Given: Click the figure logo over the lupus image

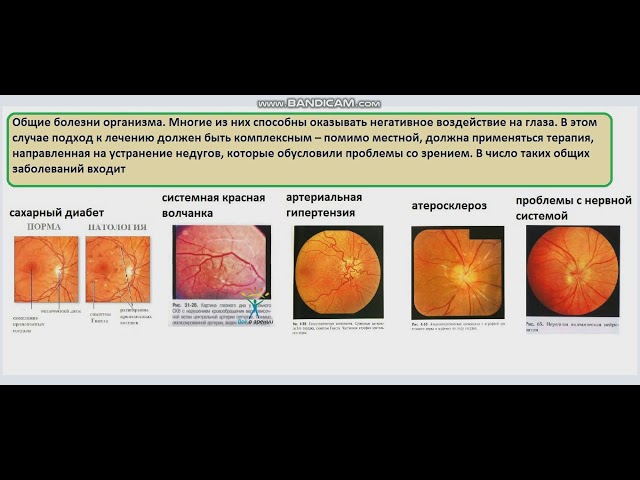Looking at the screenshot, I should point(255,307).
